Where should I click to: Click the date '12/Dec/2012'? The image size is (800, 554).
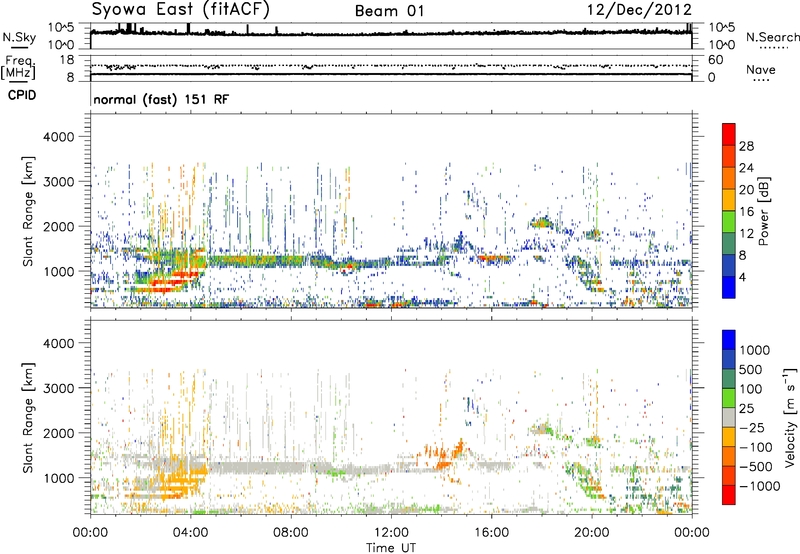pos(639,10)
